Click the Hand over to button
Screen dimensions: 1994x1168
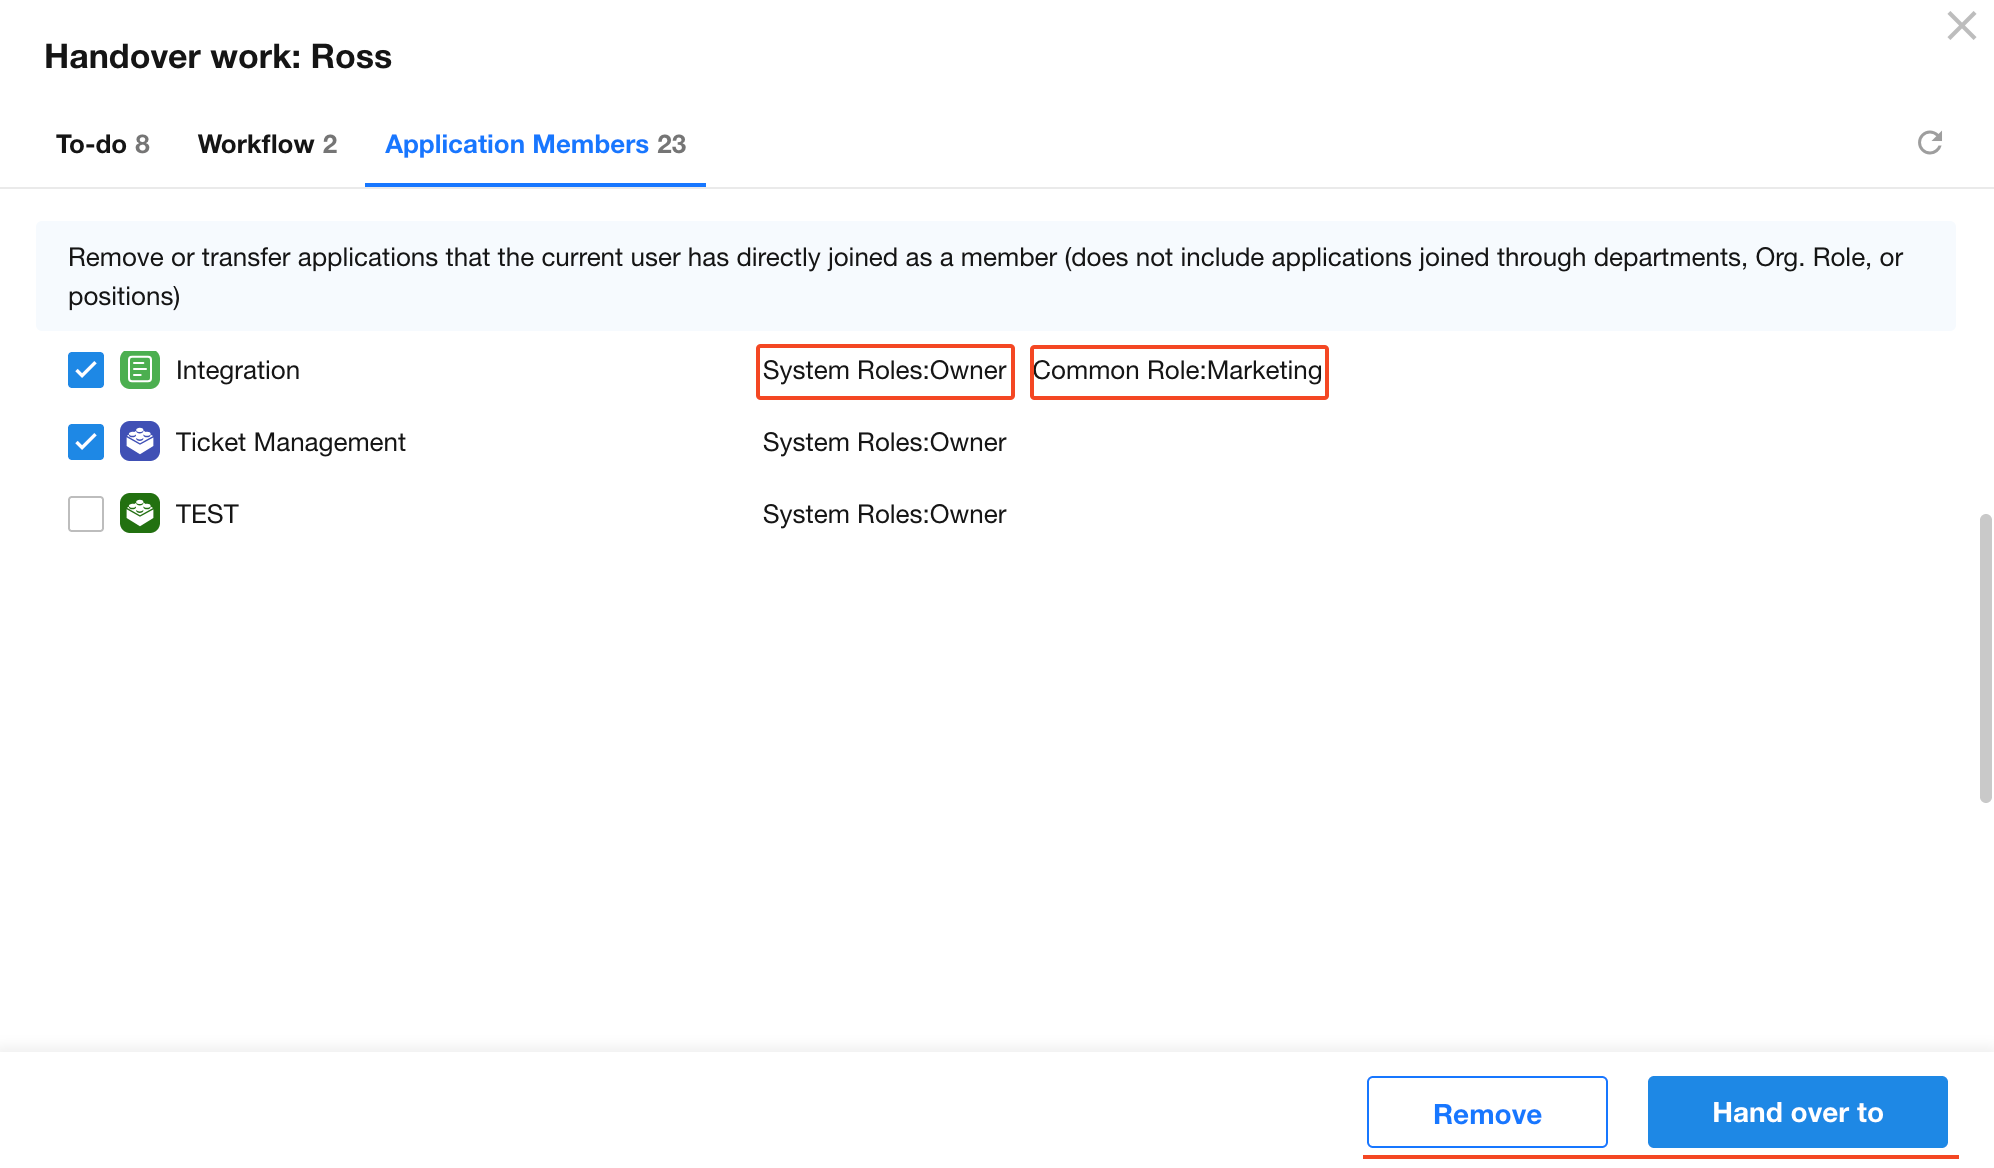[1797, 1112]
